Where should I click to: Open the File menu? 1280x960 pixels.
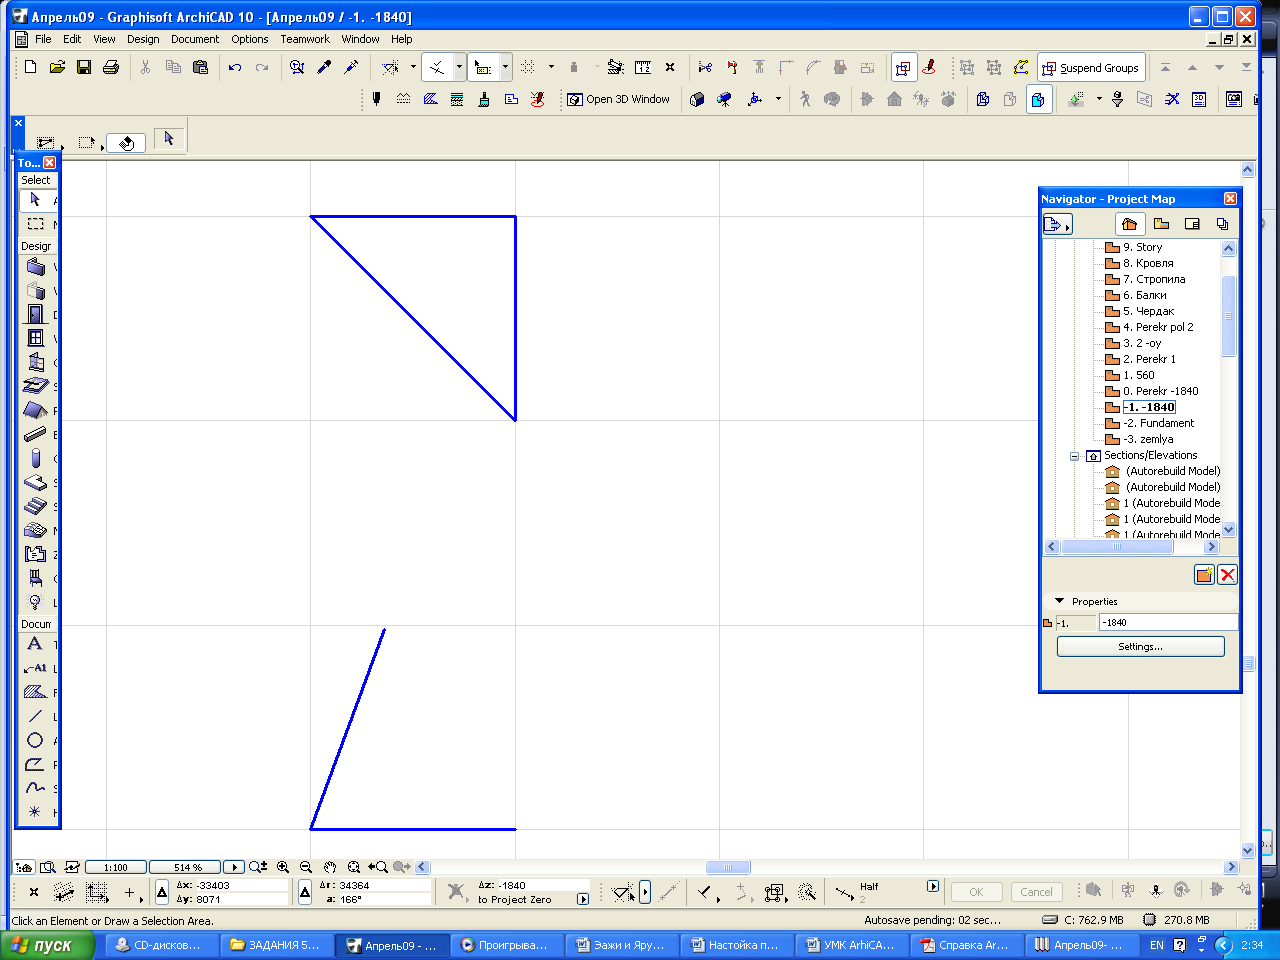(x=43, y=39)
